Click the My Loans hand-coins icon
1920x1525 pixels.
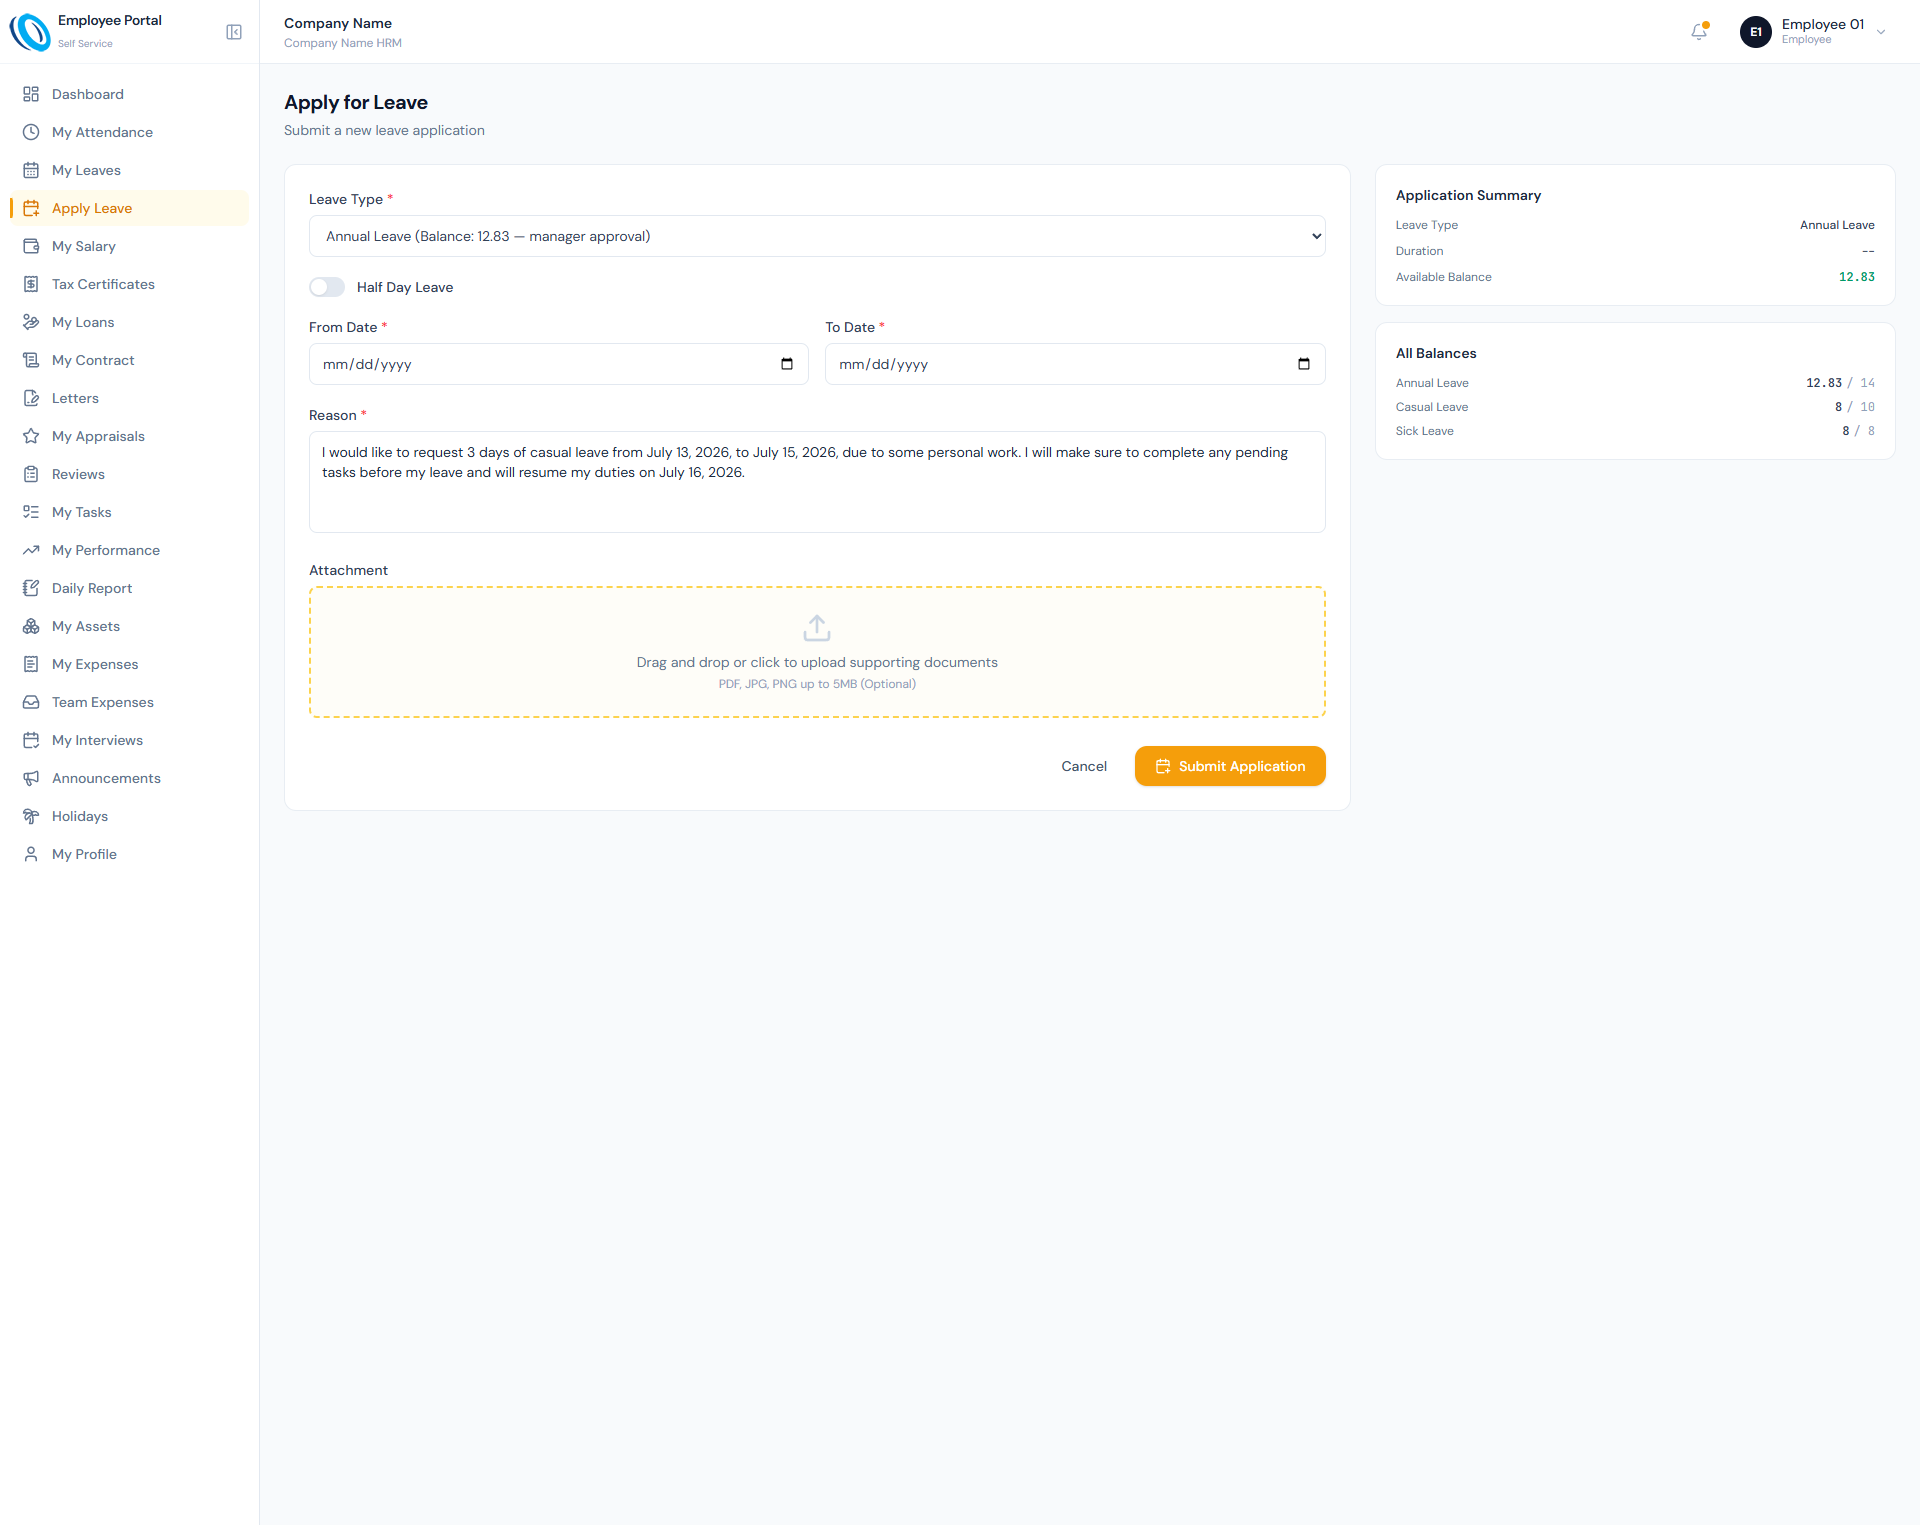click(31, 322)
